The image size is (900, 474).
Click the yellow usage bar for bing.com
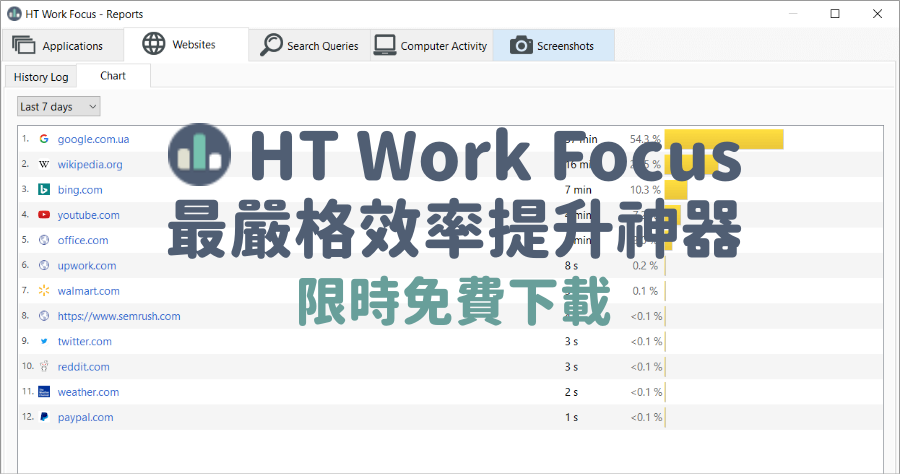coord(676,190)
